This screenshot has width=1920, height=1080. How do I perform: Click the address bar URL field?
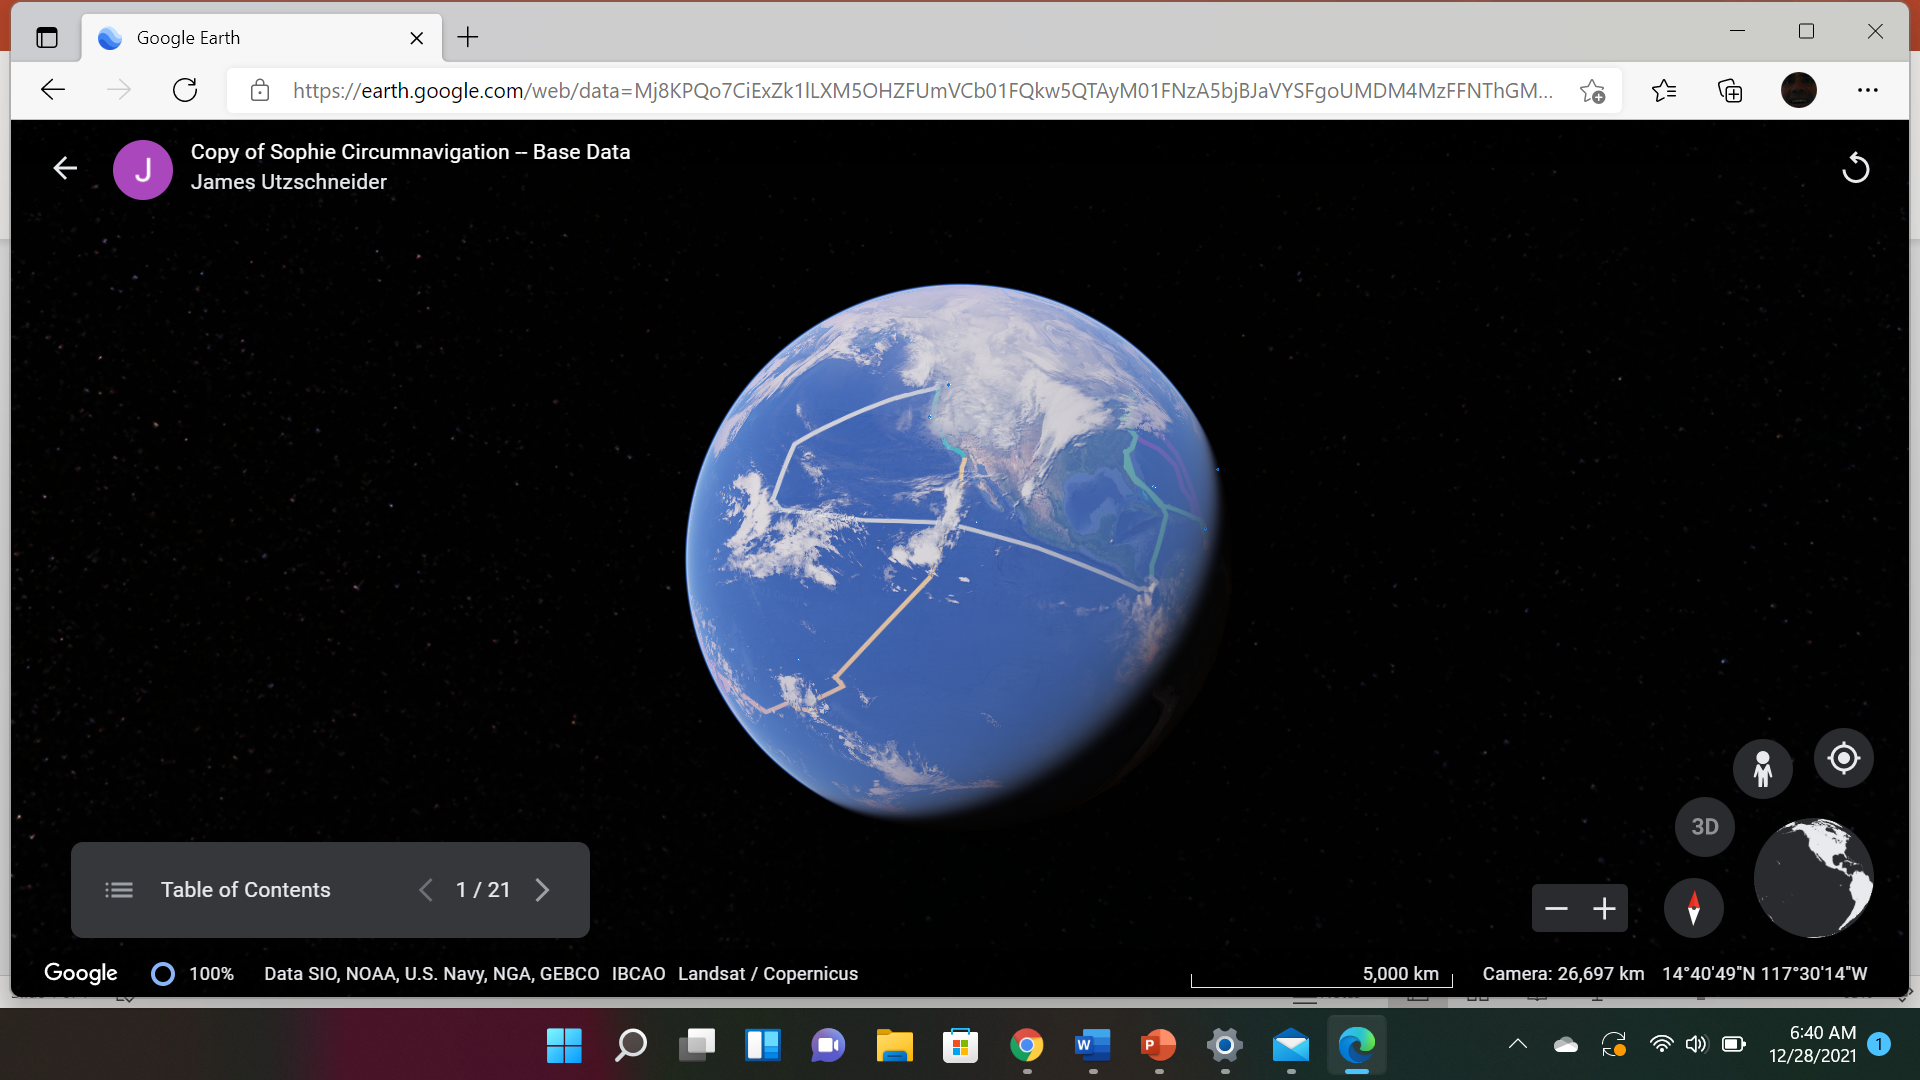(x=920, y=91)
